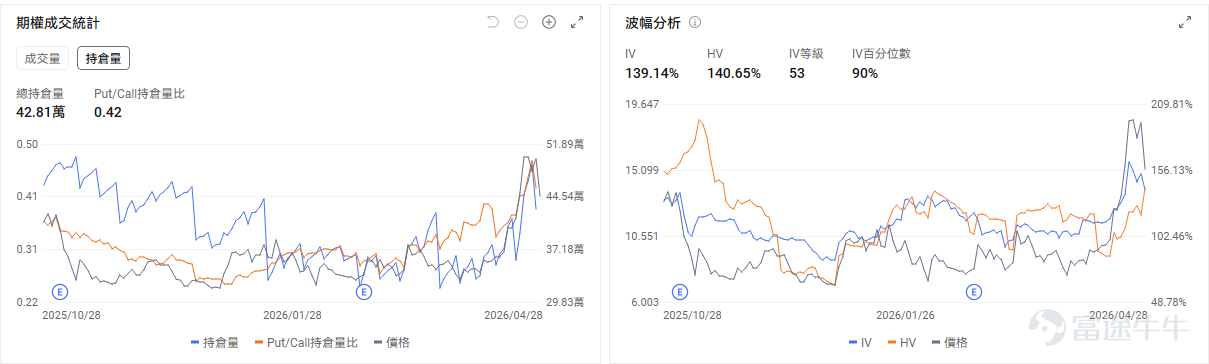Toggle the 價格 legend in left chart

tap(392, 342)
